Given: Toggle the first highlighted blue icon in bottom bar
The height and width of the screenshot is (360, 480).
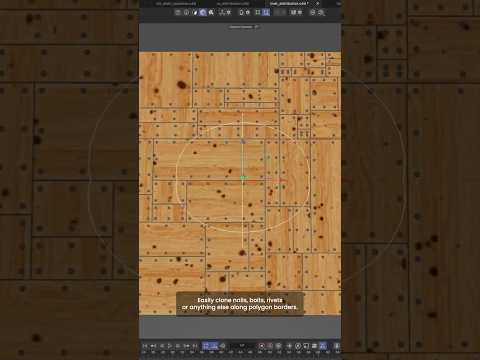Looking at the screenshot, I should coord(206,346).
